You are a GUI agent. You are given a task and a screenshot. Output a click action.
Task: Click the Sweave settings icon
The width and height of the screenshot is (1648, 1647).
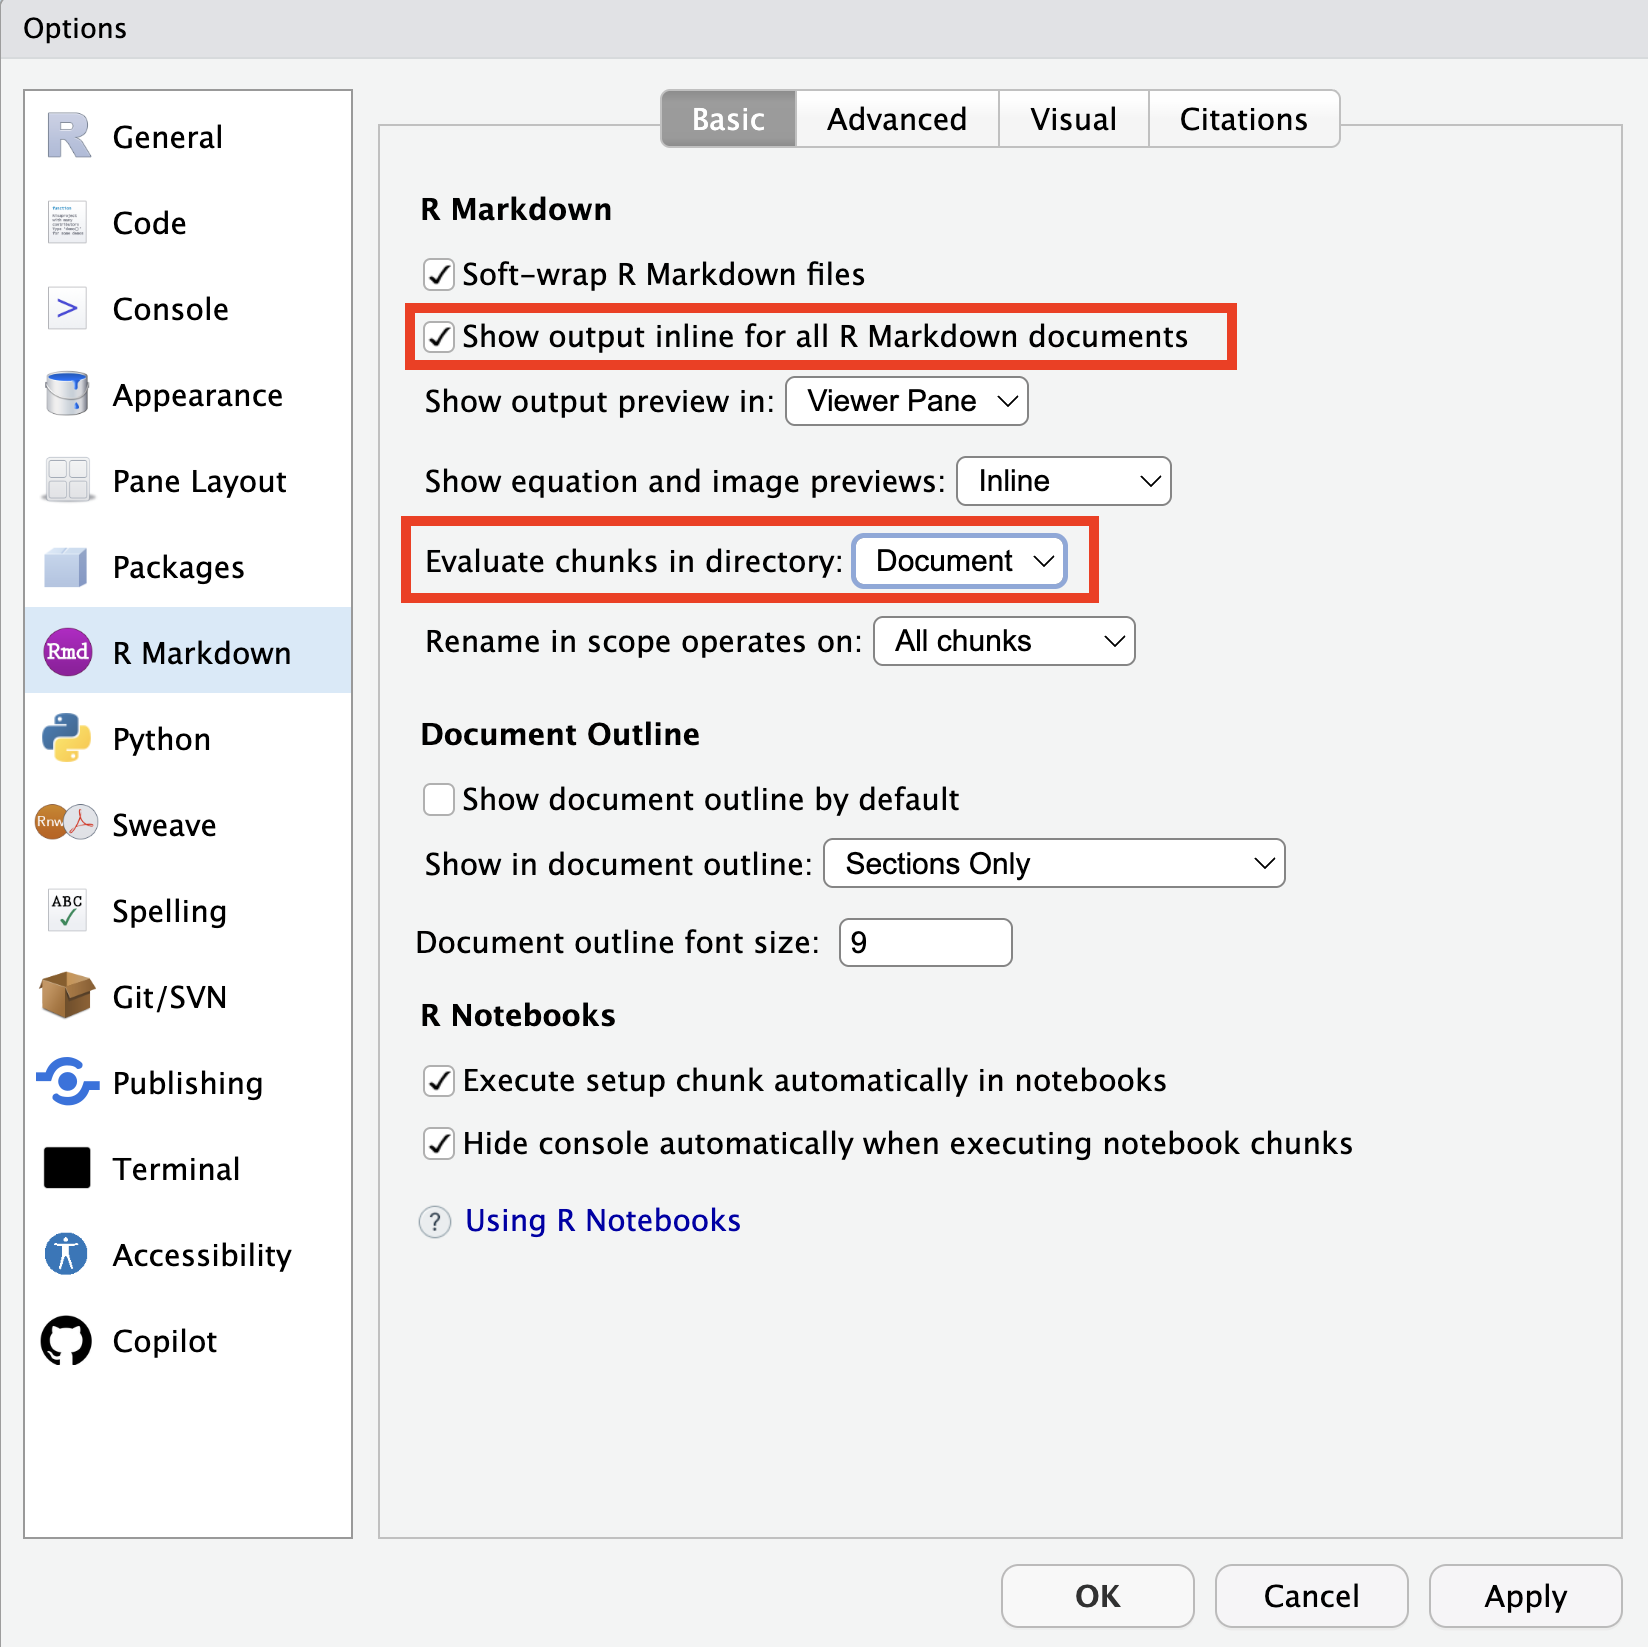pos(65,823)
